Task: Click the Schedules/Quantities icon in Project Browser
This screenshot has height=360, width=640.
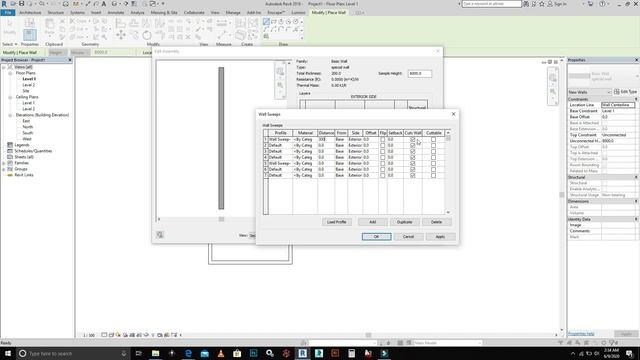Action: coord(10,151)
